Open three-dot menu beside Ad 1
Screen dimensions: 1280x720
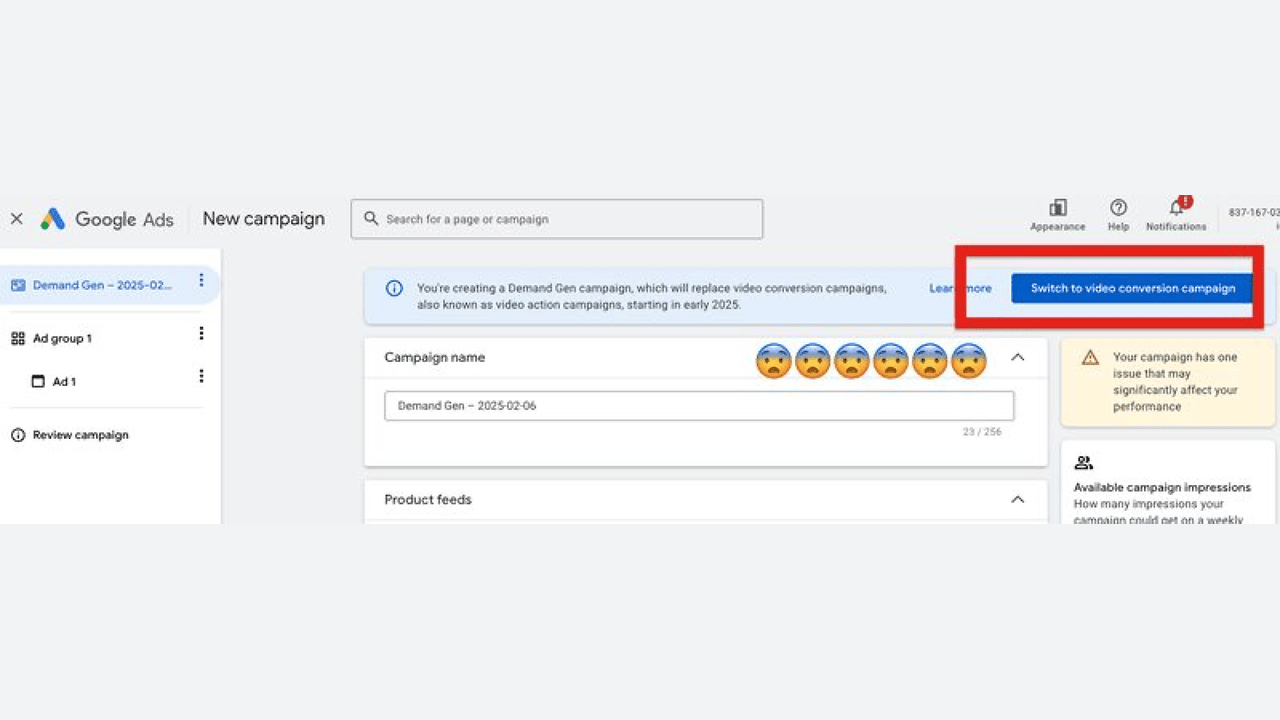pyautogui.click(x=201, y=377)
